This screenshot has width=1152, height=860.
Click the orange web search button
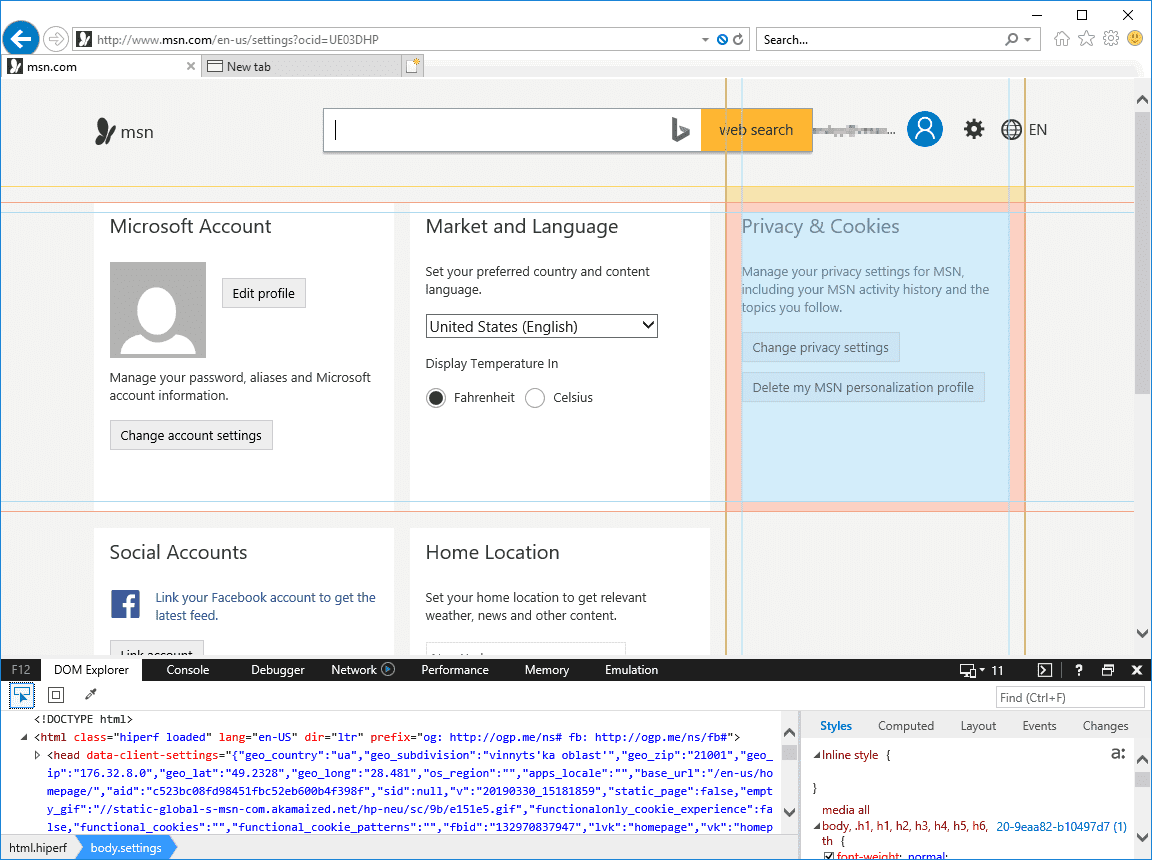click(x=757, y=130)
